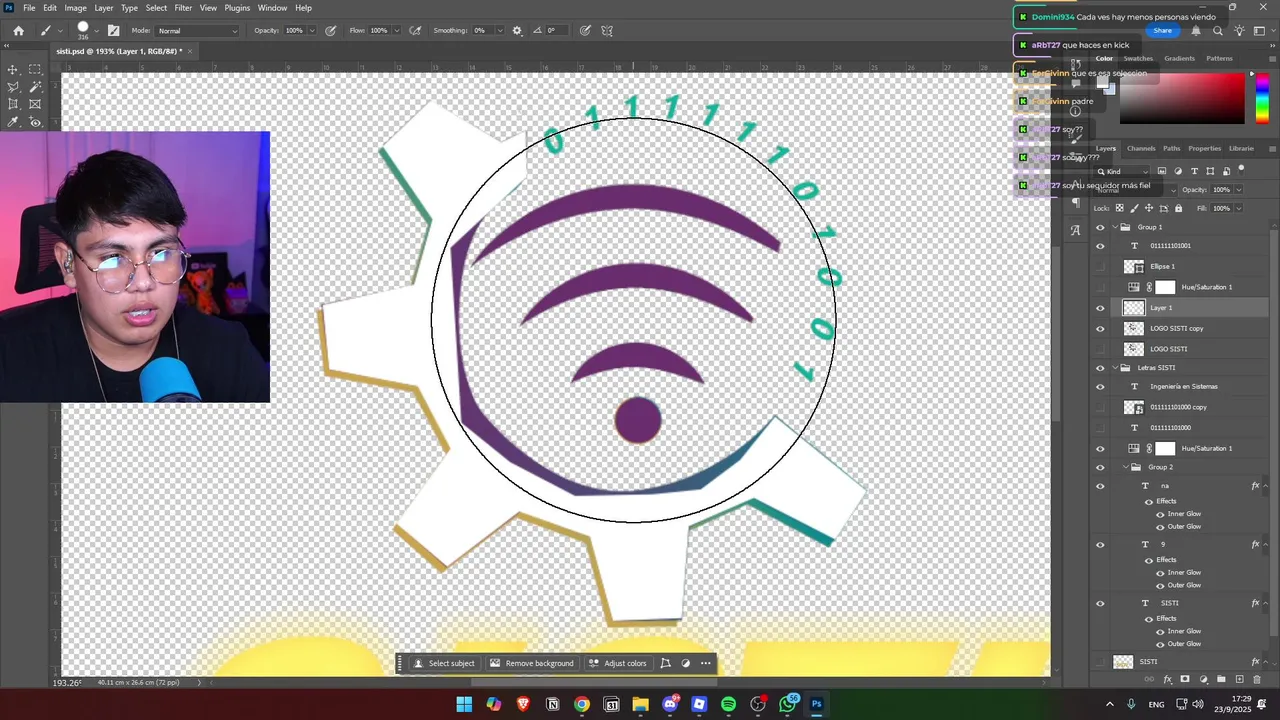This screenshot has width=1280, height=720.
Task: Delete layer trash icon
Action: tap(1257, 680)
